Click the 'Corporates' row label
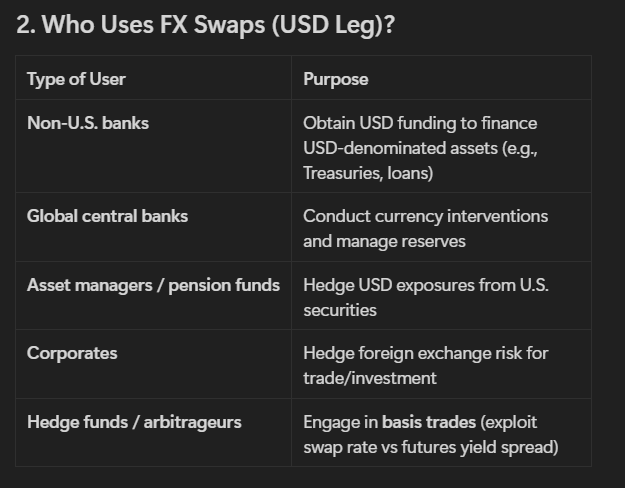Viewport: 625px width, 488px height. click(72, 353)
